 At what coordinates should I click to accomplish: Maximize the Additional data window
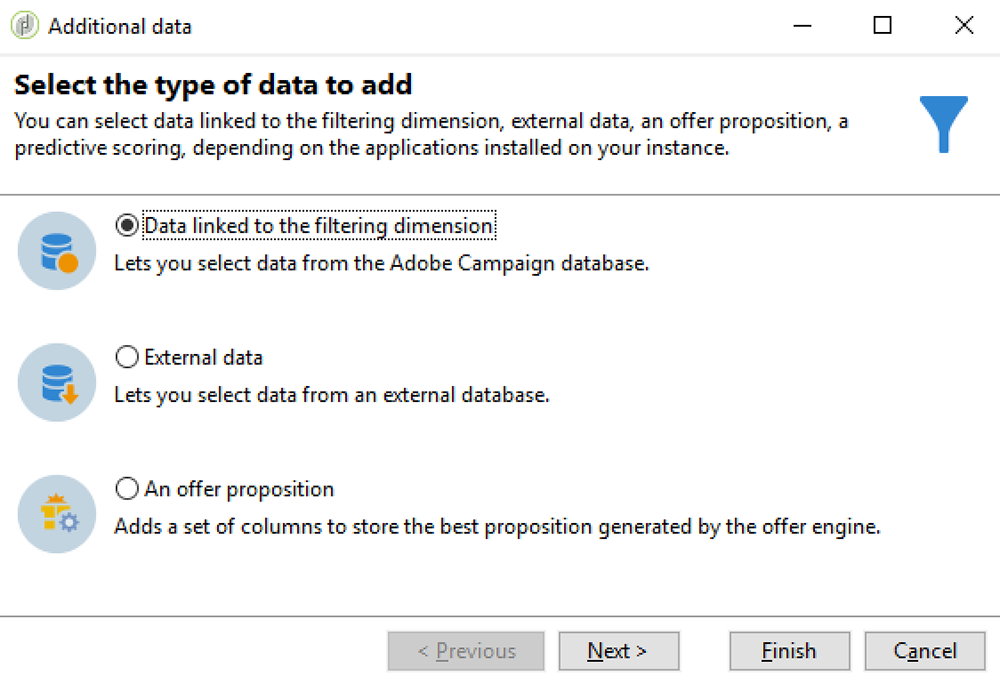[882, 26]
